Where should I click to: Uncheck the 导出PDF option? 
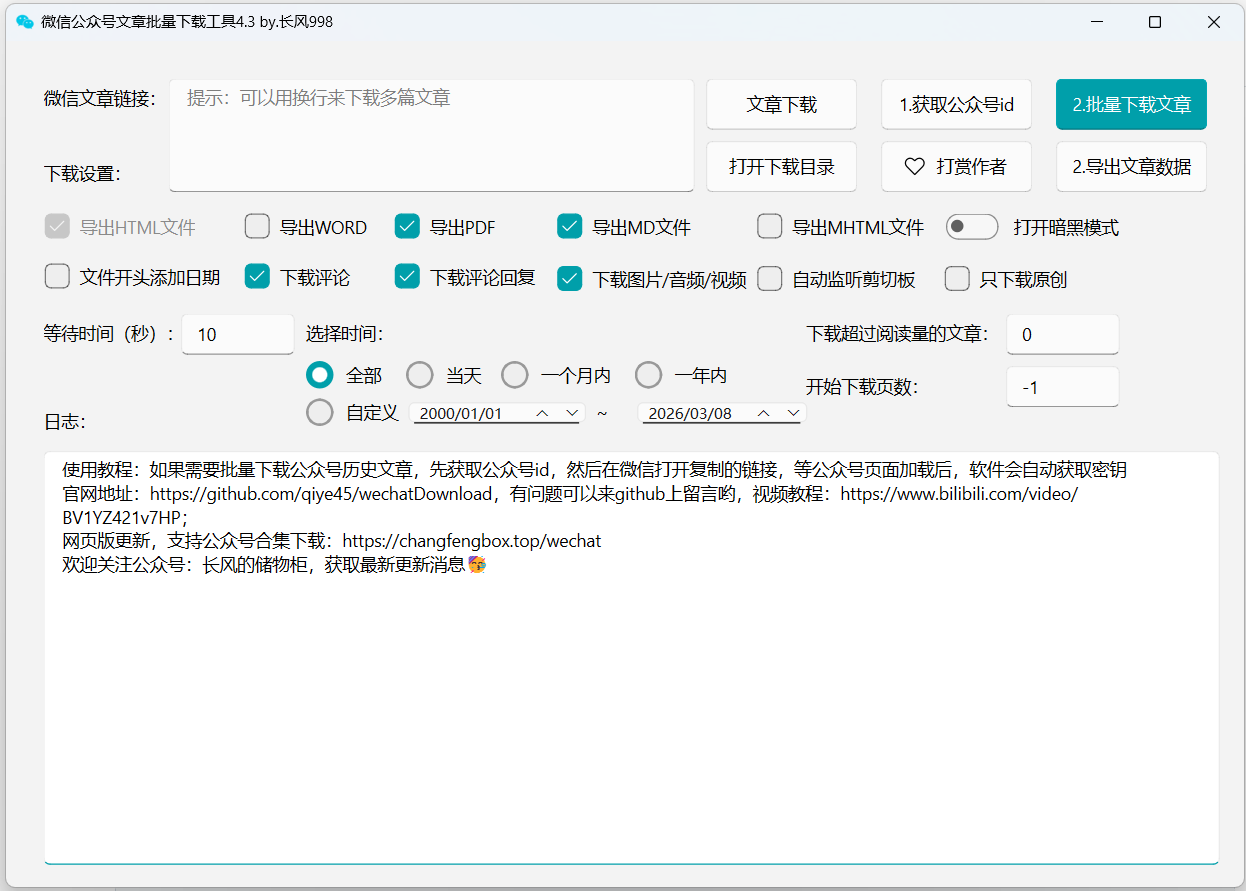click(407, 227)
